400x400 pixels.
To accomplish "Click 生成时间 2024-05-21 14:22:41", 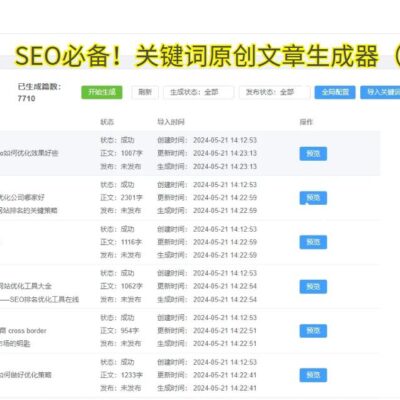I will pos(207,388).
